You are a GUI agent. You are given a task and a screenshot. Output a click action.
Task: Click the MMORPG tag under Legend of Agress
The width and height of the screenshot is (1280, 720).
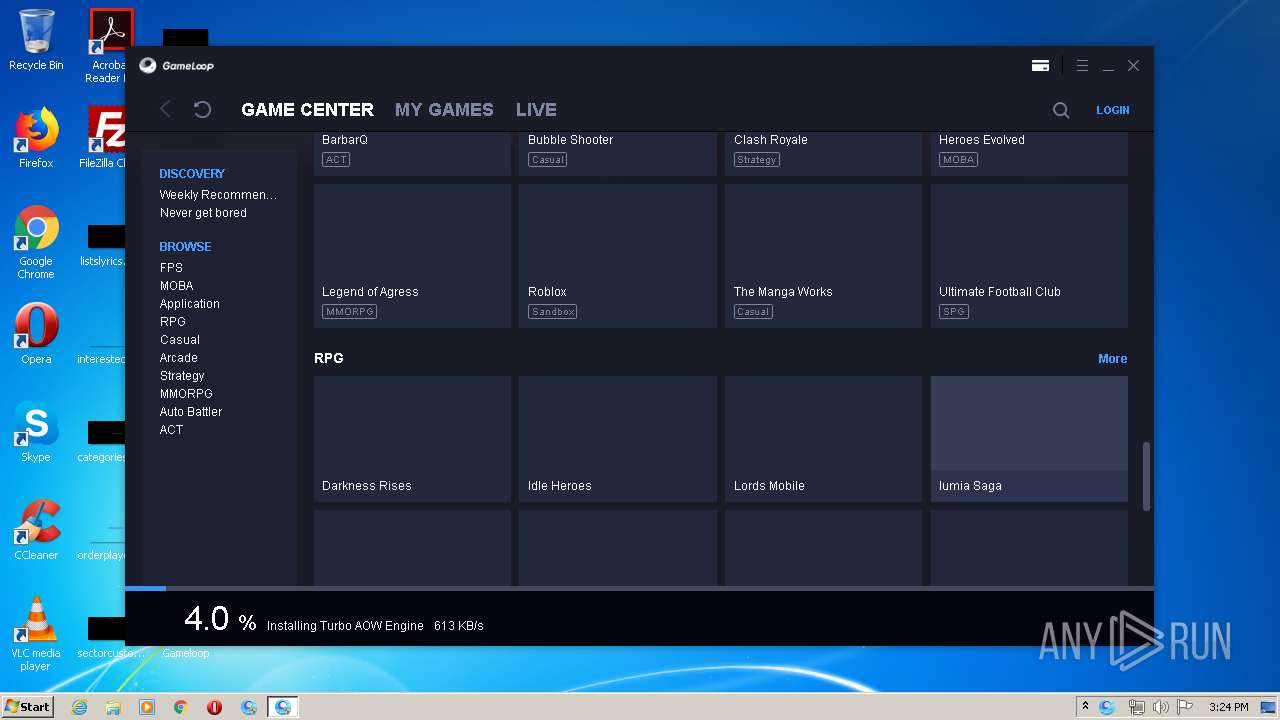[349, 312]
